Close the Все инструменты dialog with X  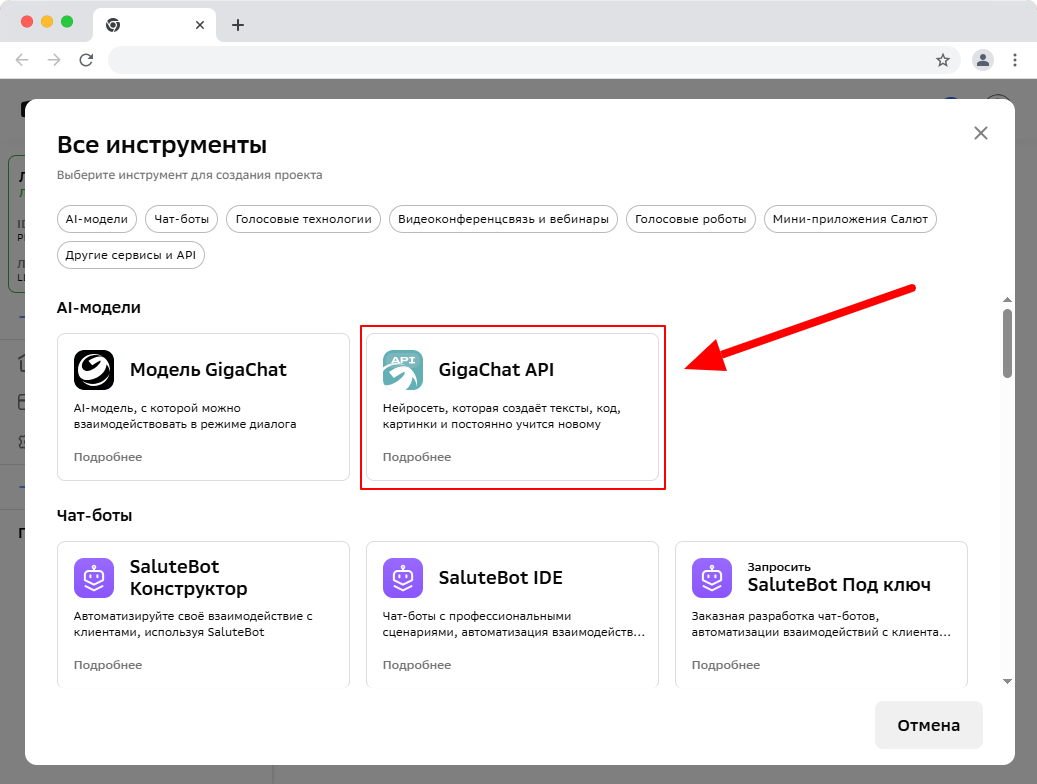(981, 133)
